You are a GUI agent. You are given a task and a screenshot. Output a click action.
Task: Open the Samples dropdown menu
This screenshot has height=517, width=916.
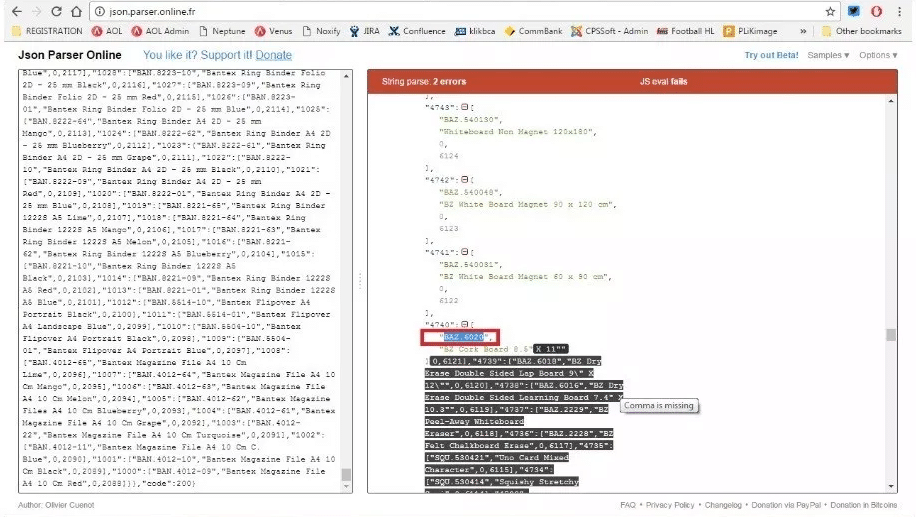click(829, 55)
